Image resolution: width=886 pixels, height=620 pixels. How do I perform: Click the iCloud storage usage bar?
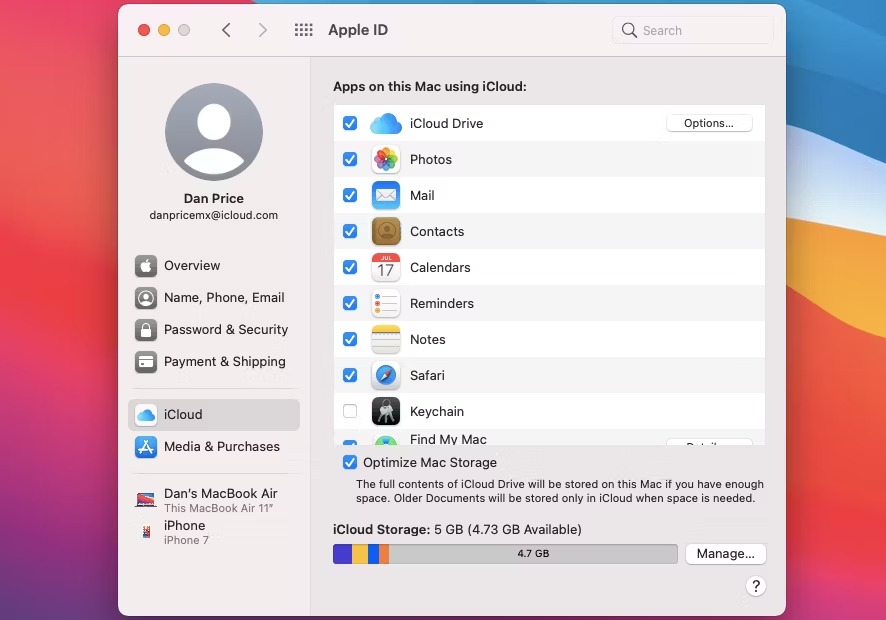(x=505, y=553)
